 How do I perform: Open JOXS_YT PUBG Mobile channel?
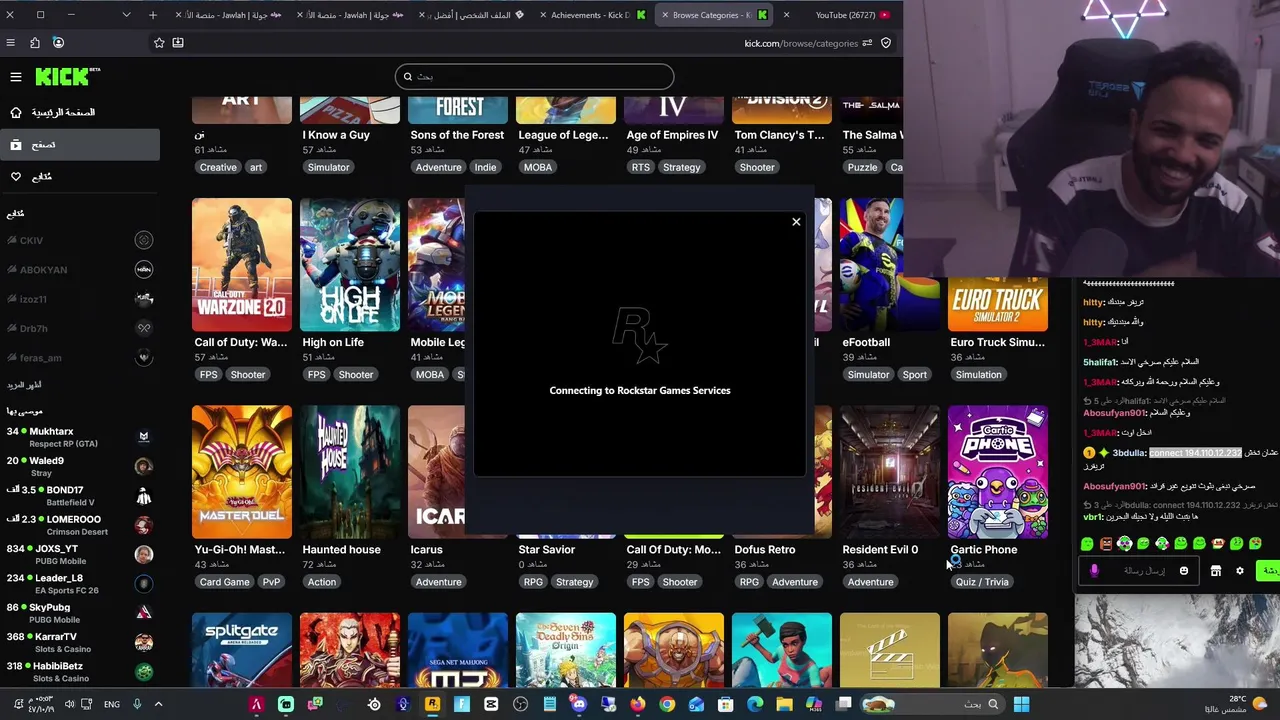pyautogui.click(x=80, y=554)
